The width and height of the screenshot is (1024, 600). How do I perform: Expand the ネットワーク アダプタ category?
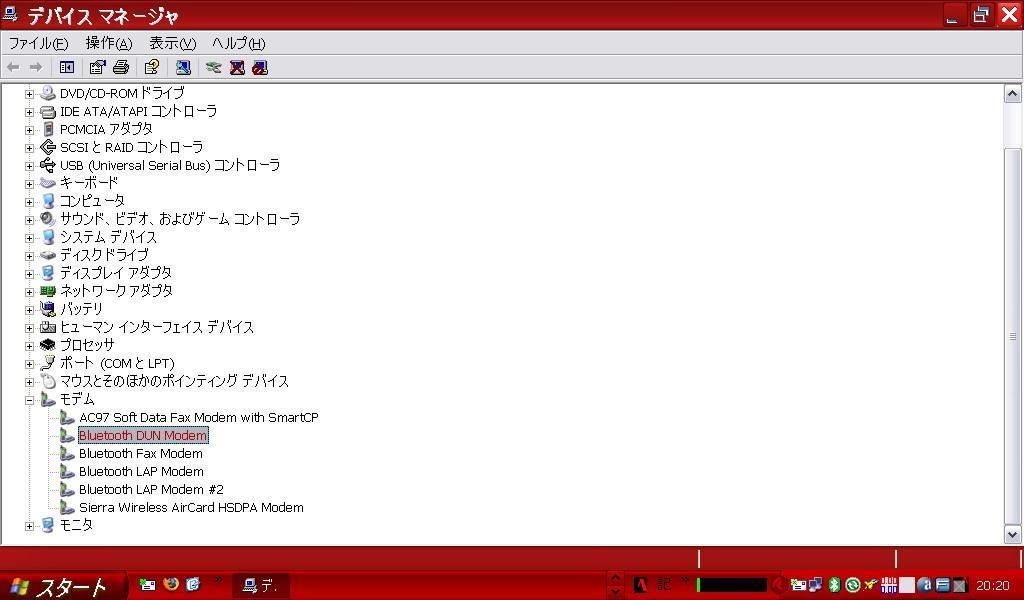pyautogui.click(x=30, y=291)
